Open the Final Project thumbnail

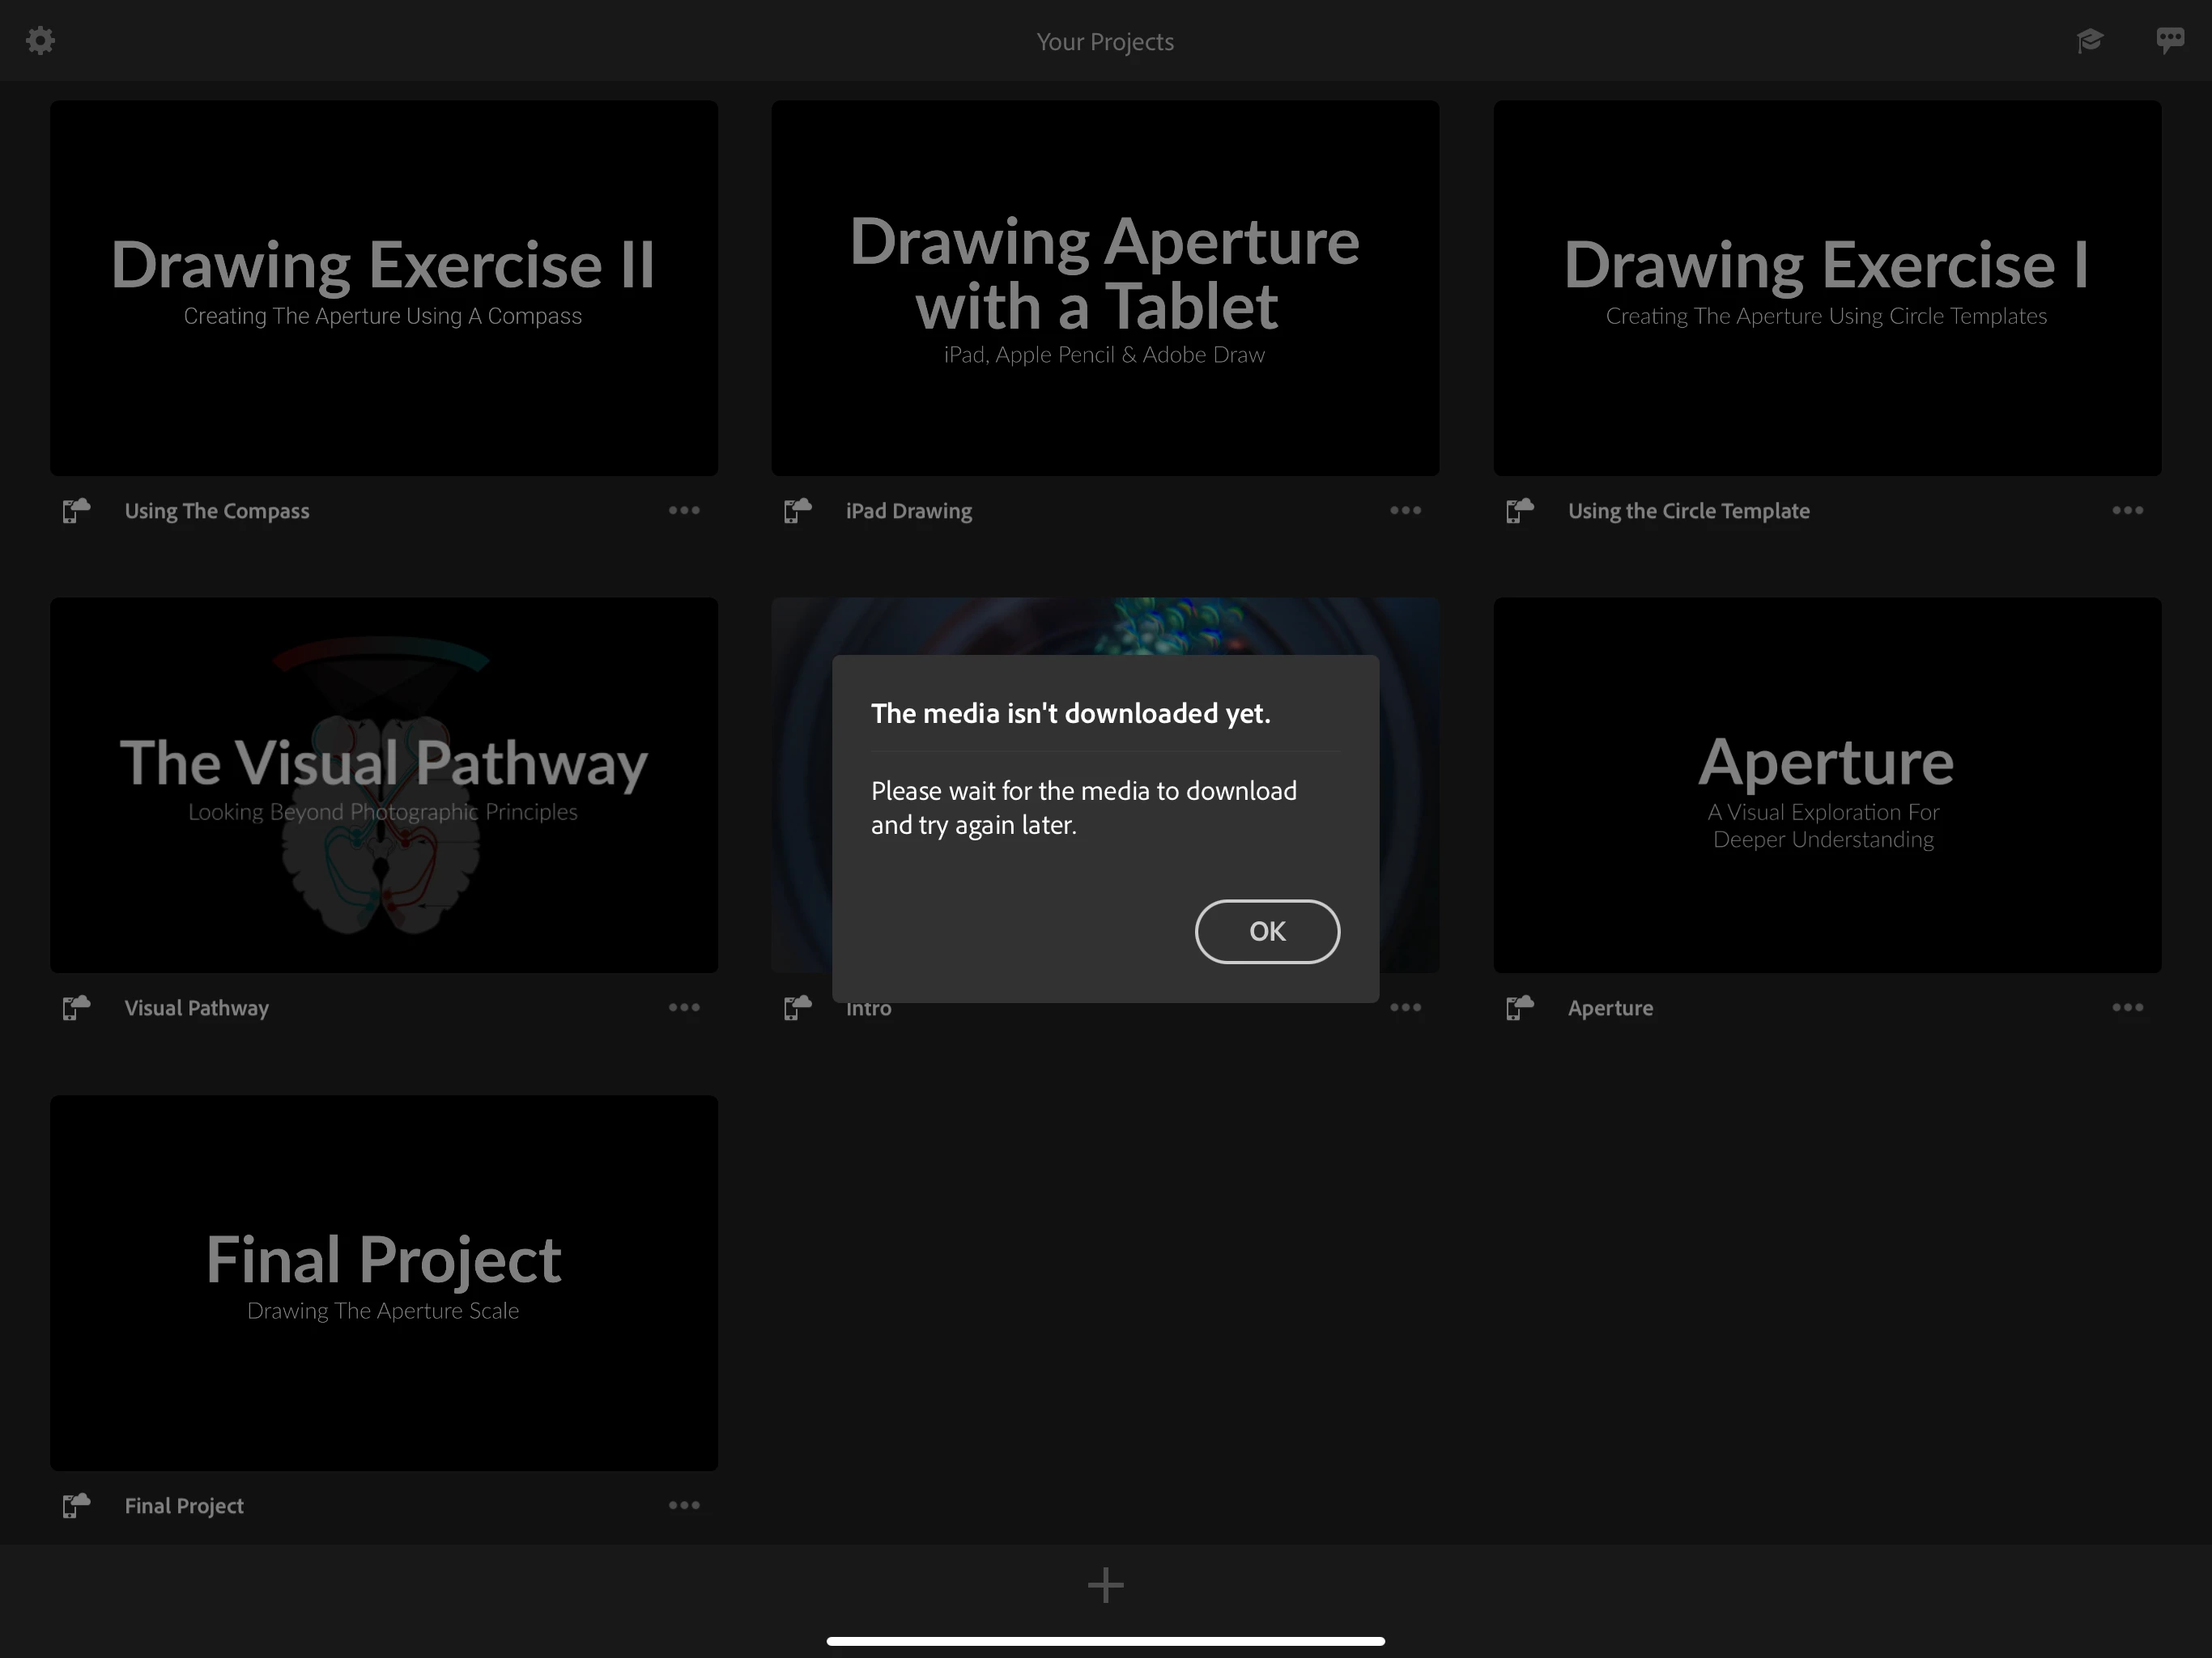384,1282
